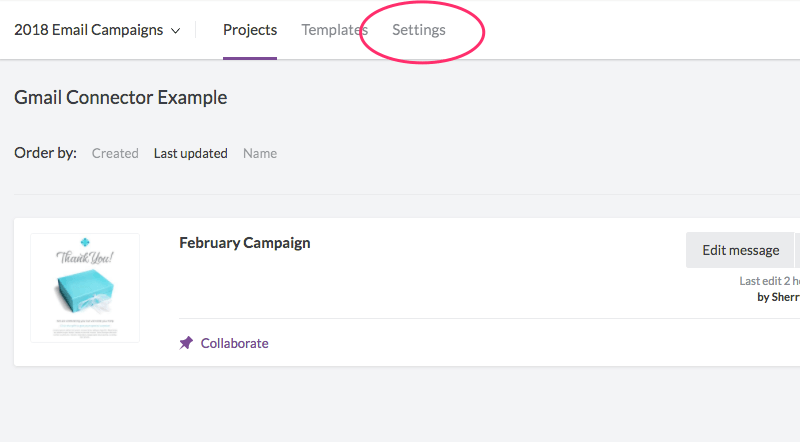
Task: Switch to the Projects tab
Action: (250, 30)
